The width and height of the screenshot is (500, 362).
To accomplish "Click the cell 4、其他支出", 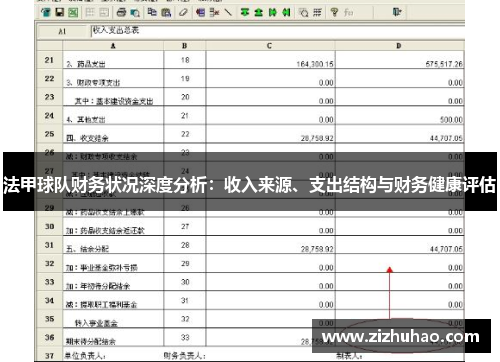I will pos(113,116).
